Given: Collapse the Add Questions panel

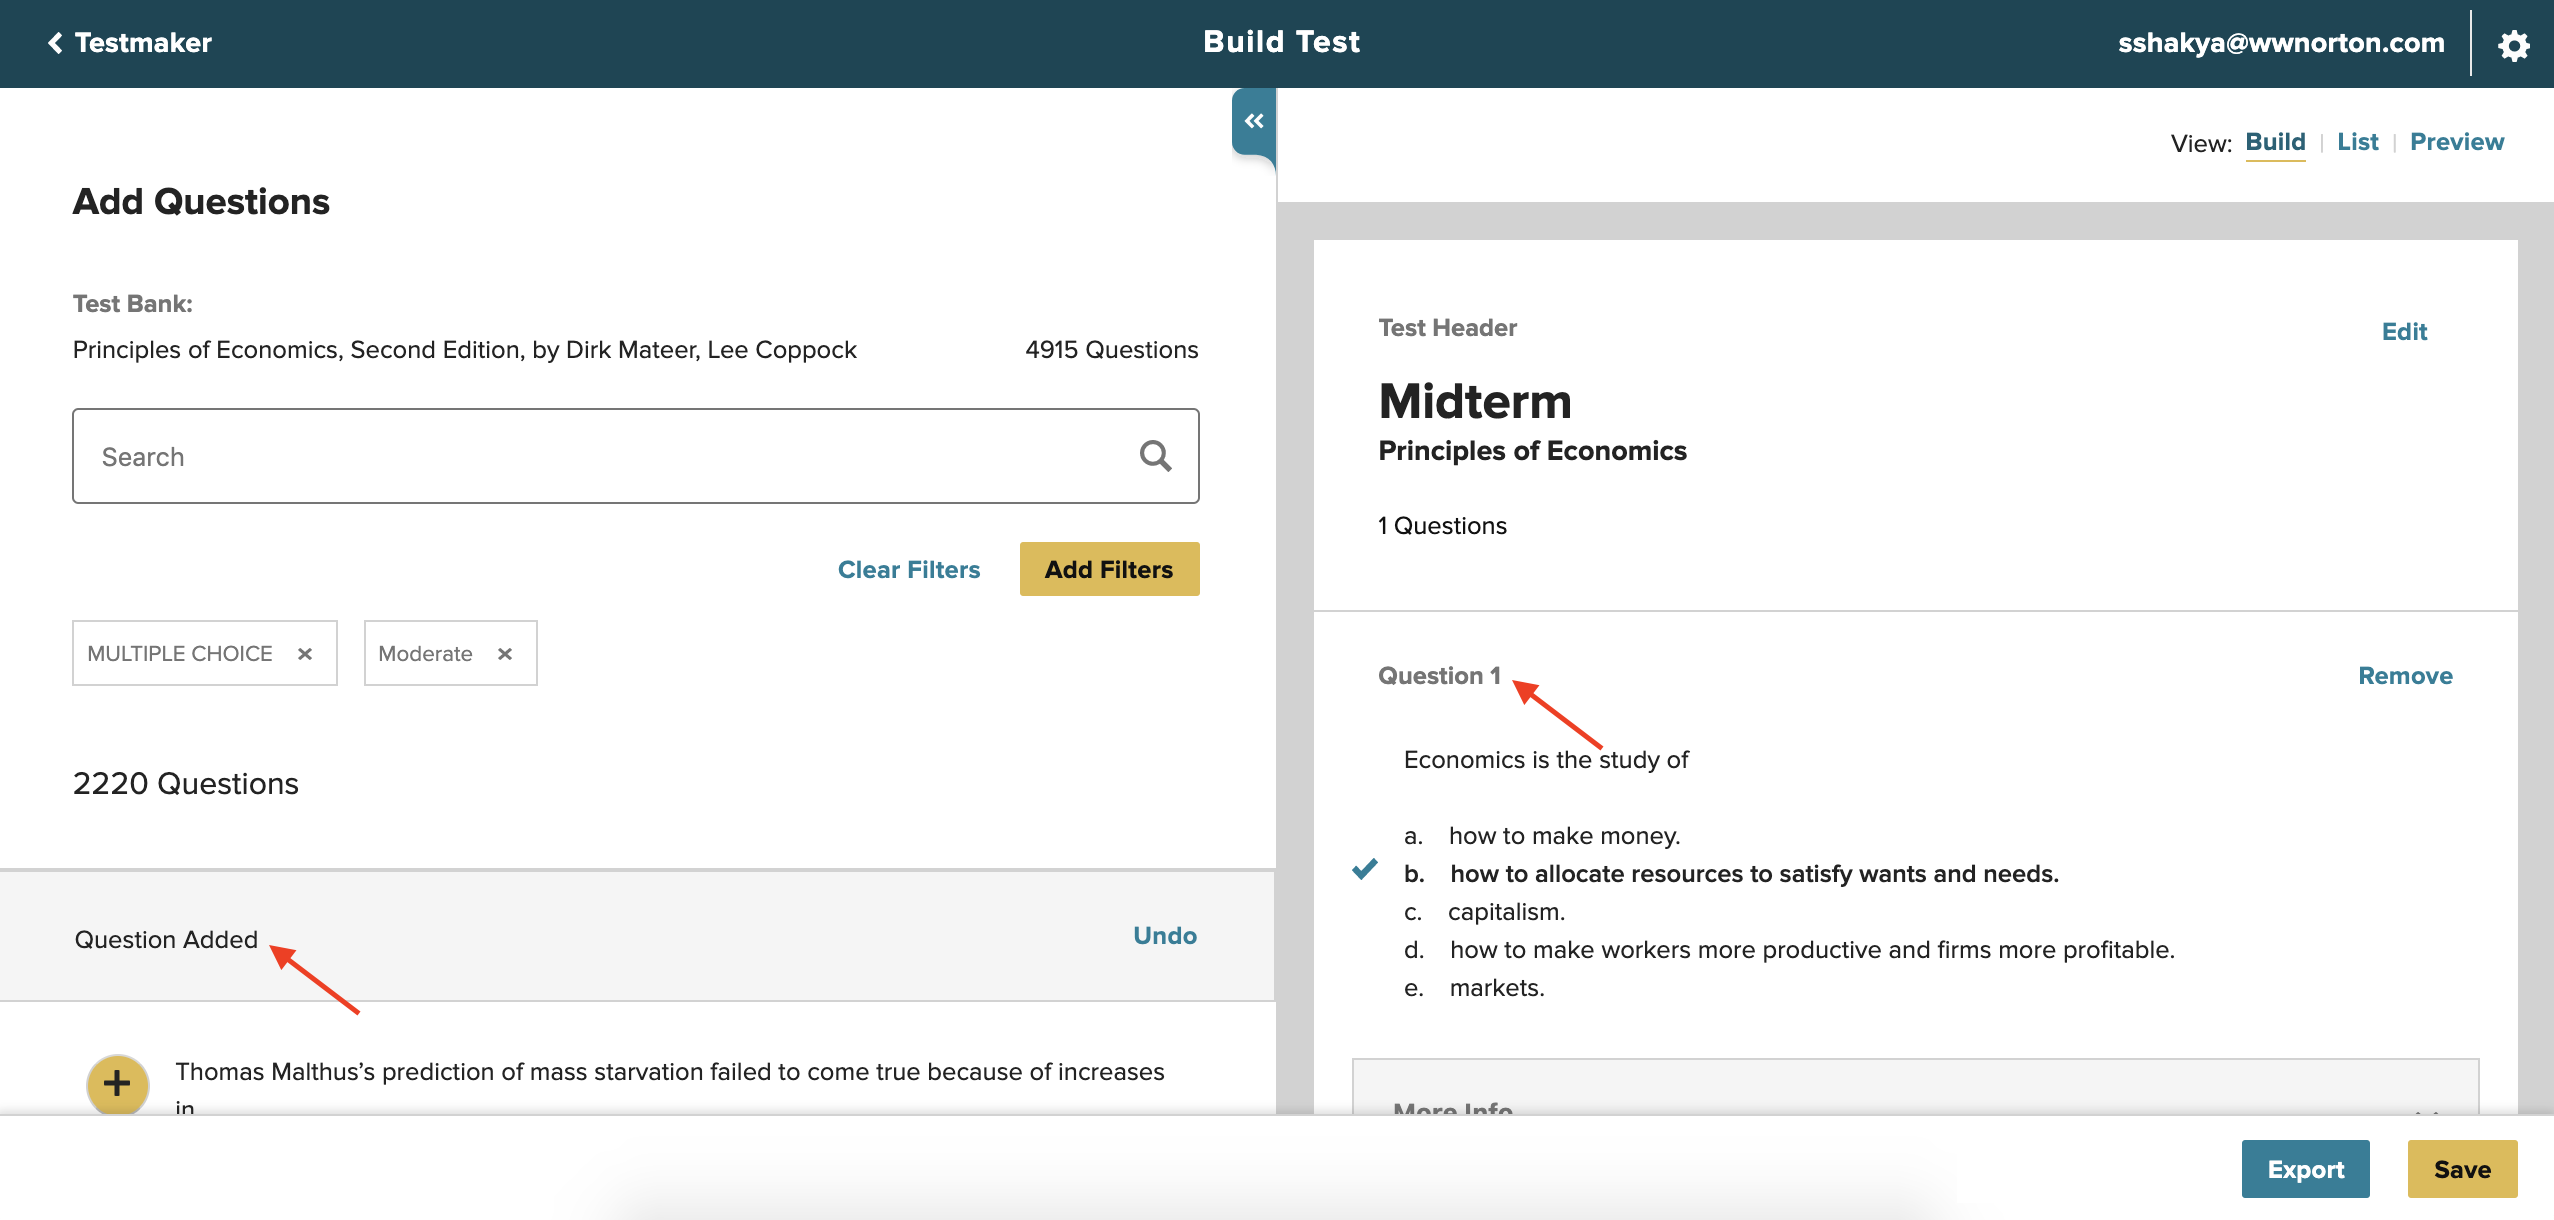Looking at the screenshot, I should point(1253,121).
